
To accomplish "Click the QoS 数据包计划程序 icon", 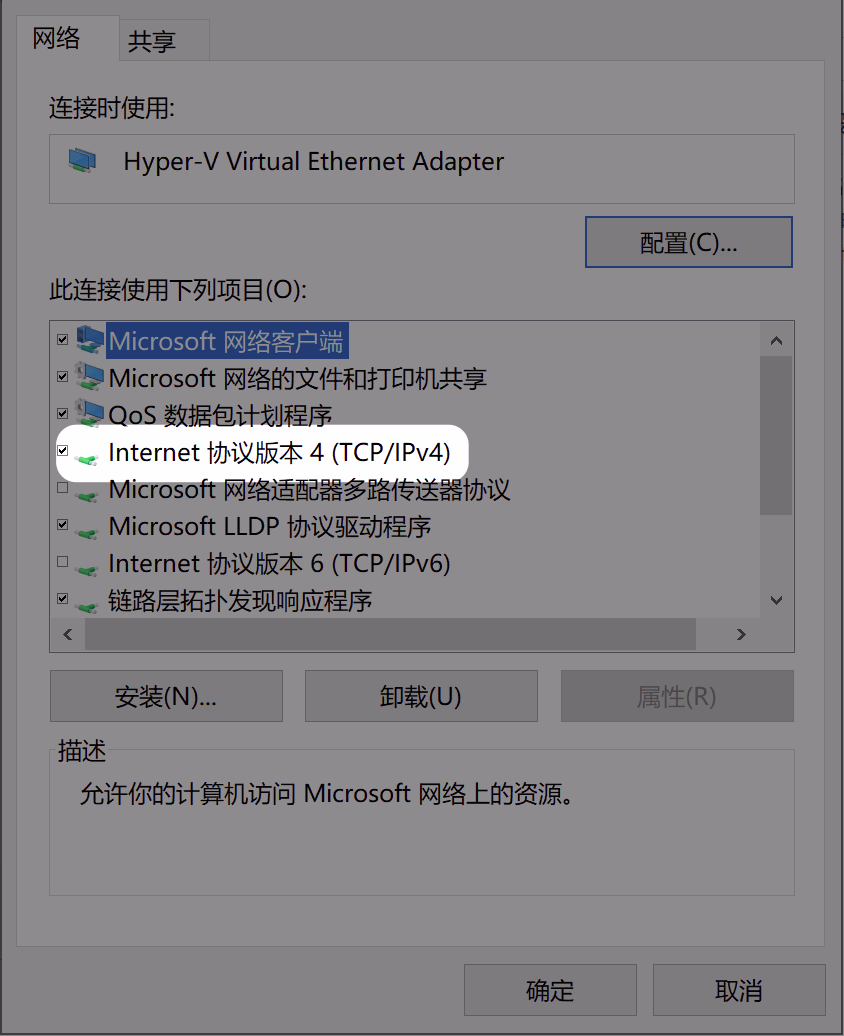I will coord(89,414).
